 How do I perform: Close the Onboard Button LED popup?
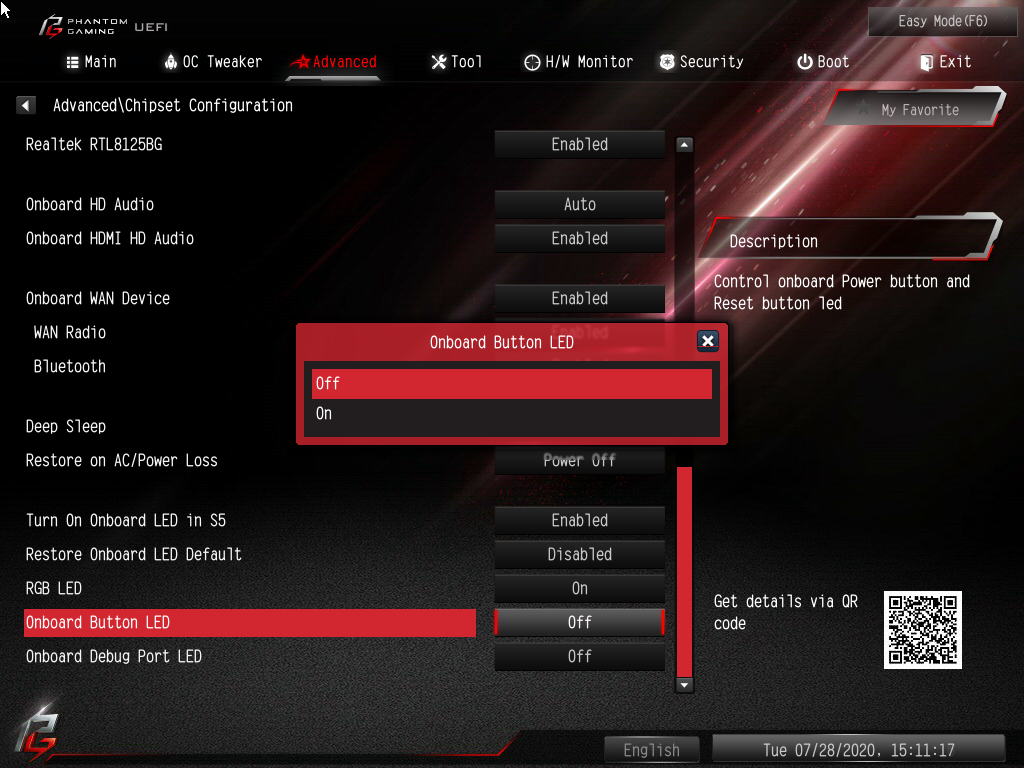pyautogui.click(x=707, y=341)
